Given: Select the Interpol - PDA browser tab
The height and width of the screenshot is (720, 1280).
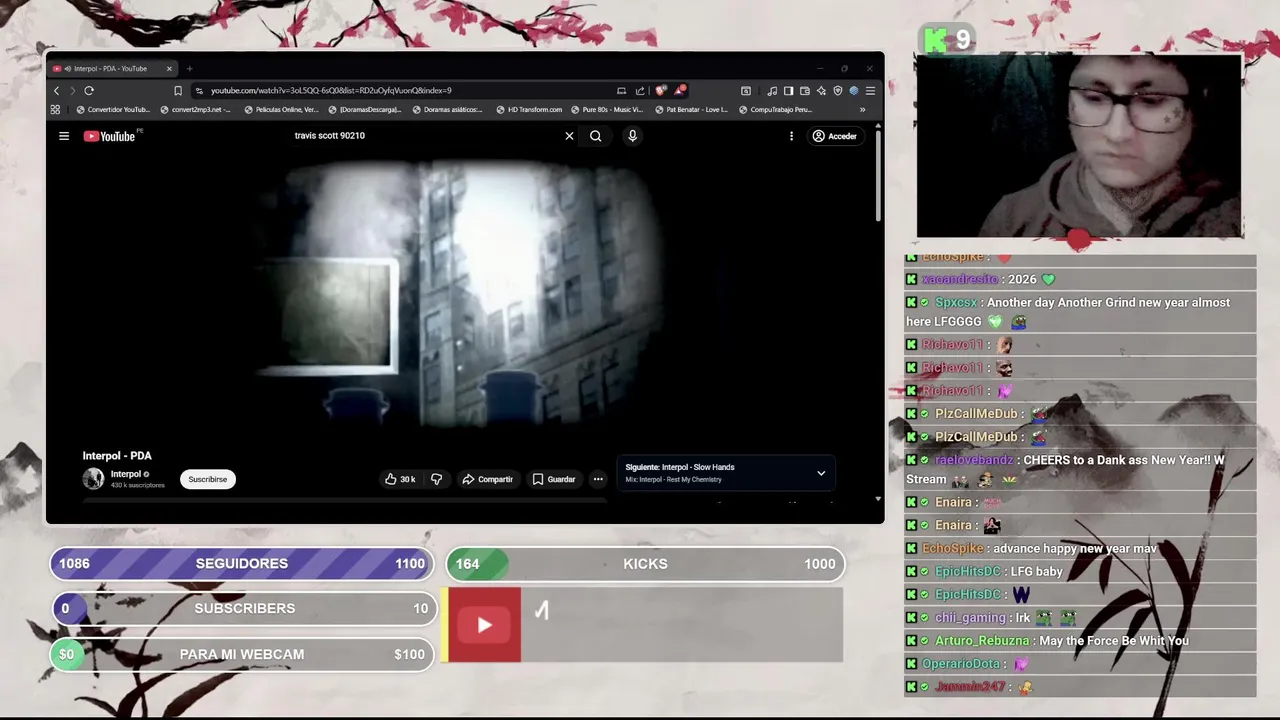Looking at the screenshot, I should coord(112,69).
